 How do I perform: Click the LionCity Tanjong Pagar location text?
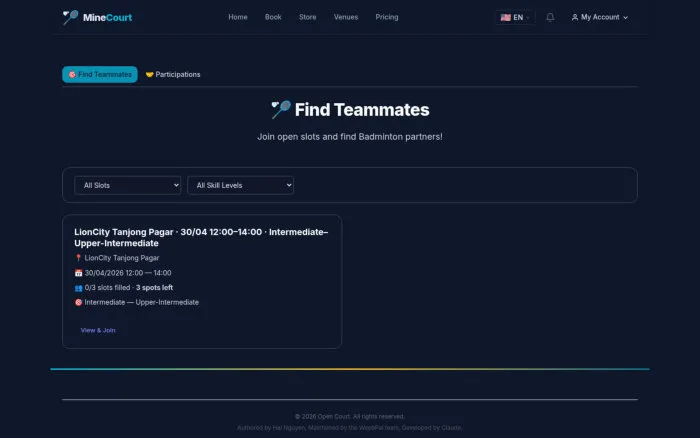coord(122,258)
